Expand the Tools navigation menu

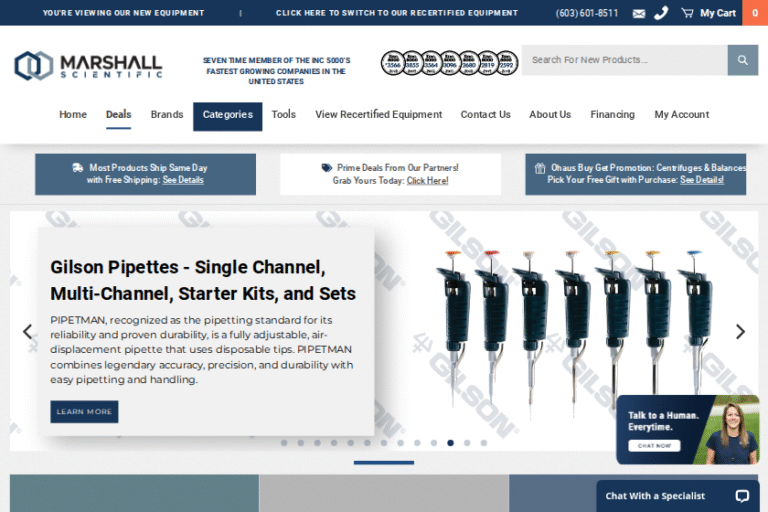click(x=283, y=115)
